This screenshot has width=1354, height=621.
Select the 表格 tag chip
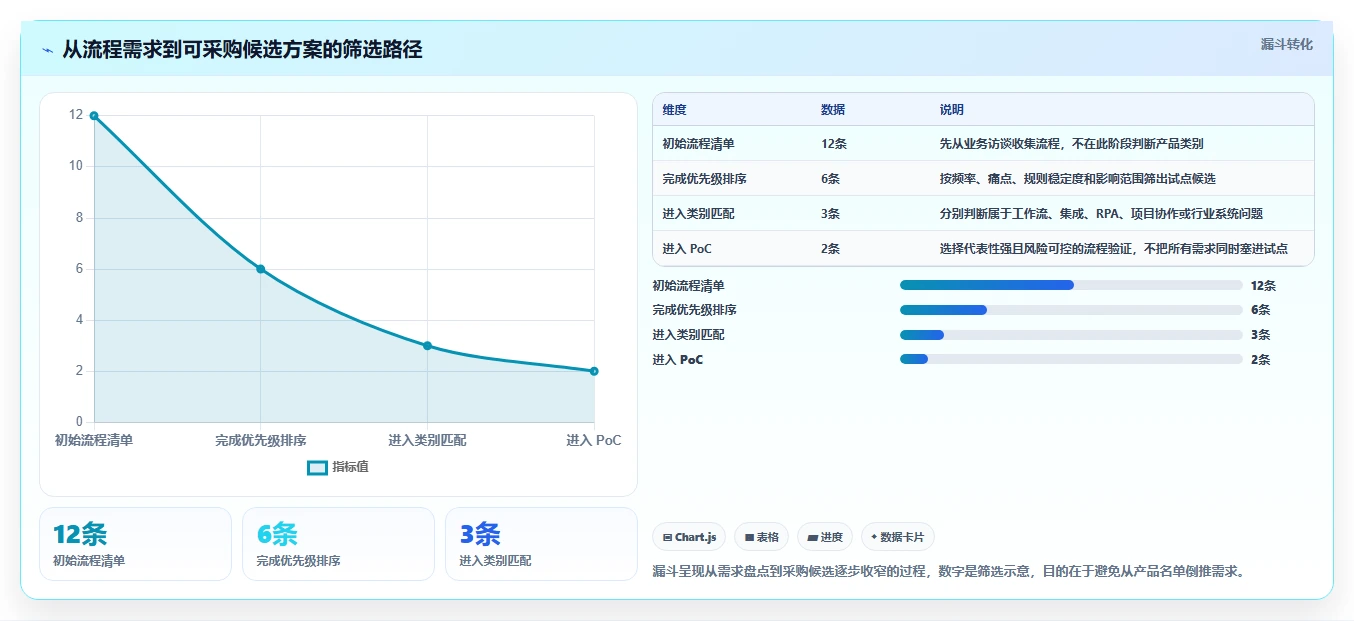(x=762, y=537)
